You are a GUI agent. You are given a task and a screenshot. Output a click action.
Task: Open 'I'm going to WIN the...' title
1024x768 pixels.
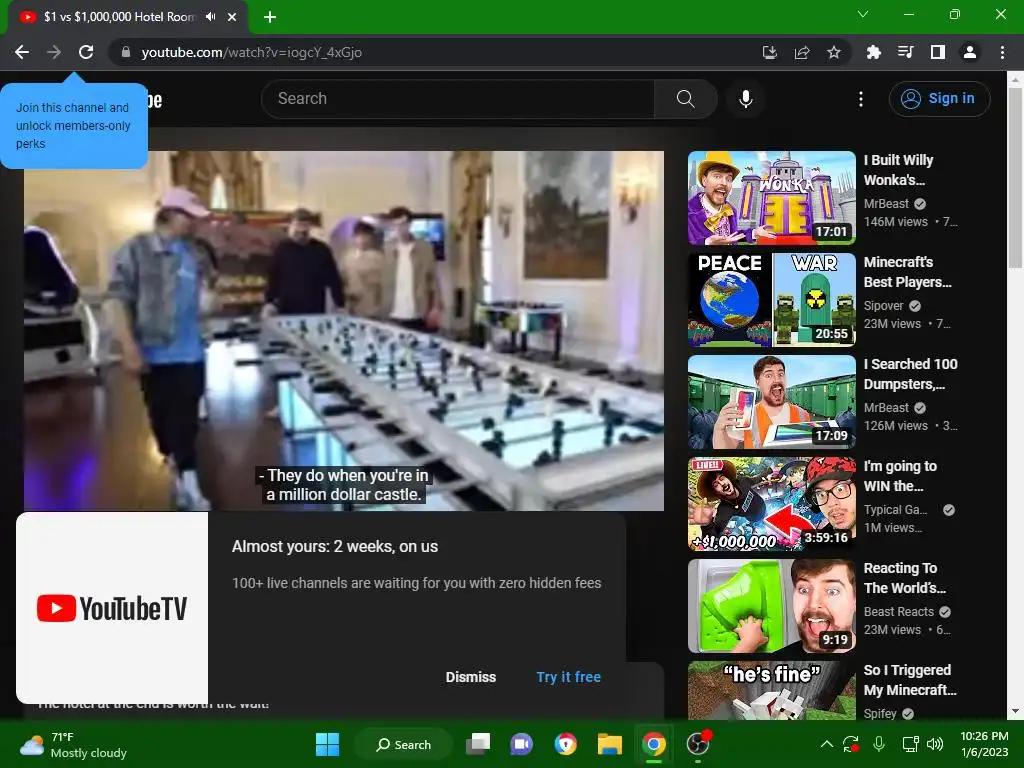(x=900, y=475)
